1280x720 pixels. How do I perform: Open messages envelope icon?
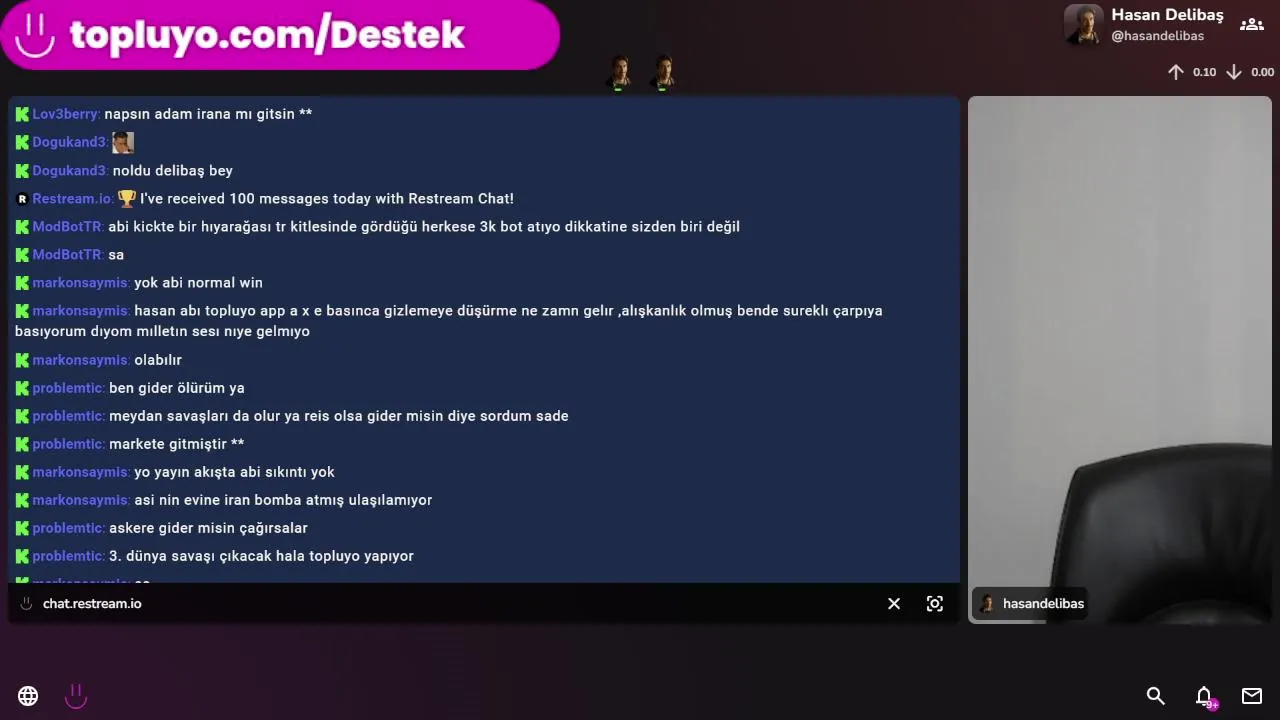click(1252, 696)
